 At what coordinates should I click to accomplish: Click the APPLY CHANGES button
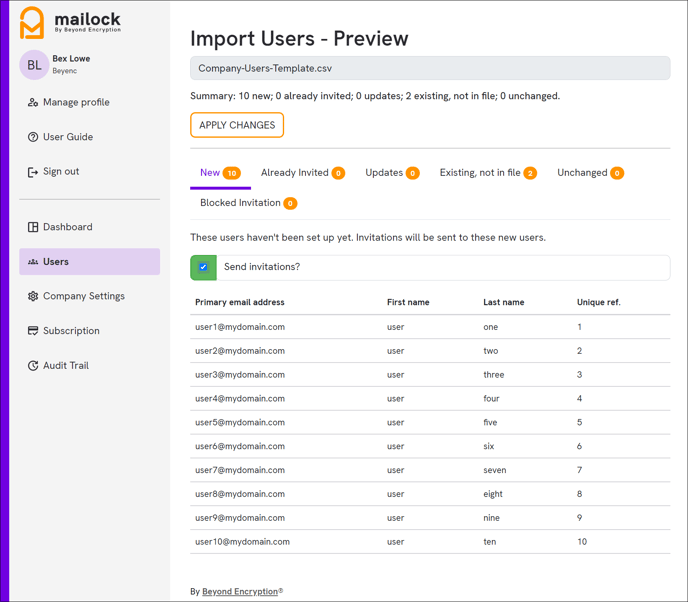(237, 125)
